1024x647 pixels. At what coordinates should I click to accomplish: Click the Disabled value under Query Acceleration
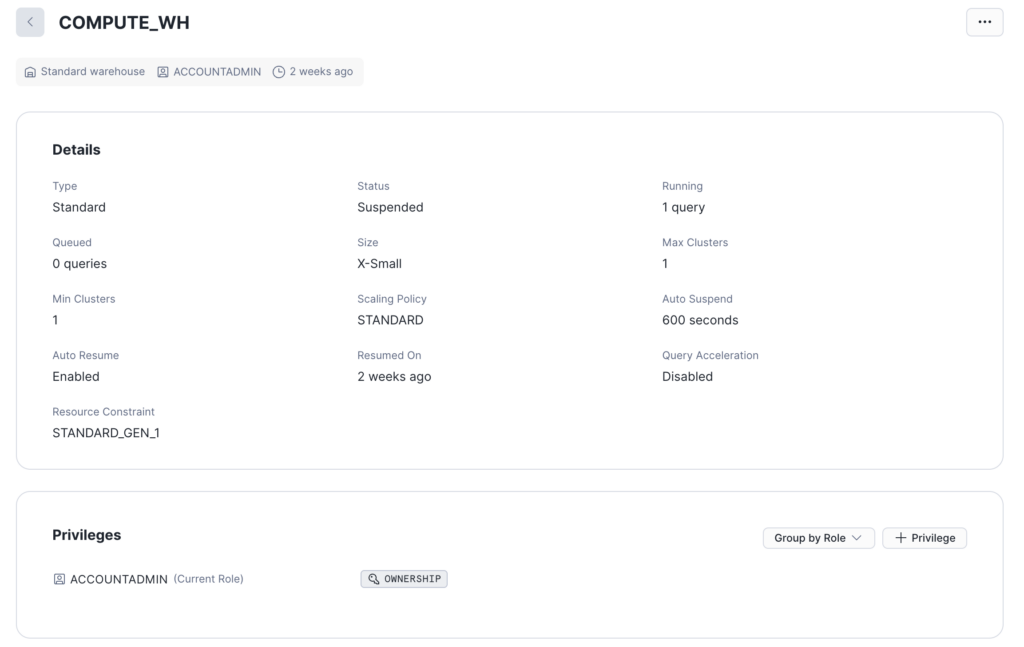point(687,377)
